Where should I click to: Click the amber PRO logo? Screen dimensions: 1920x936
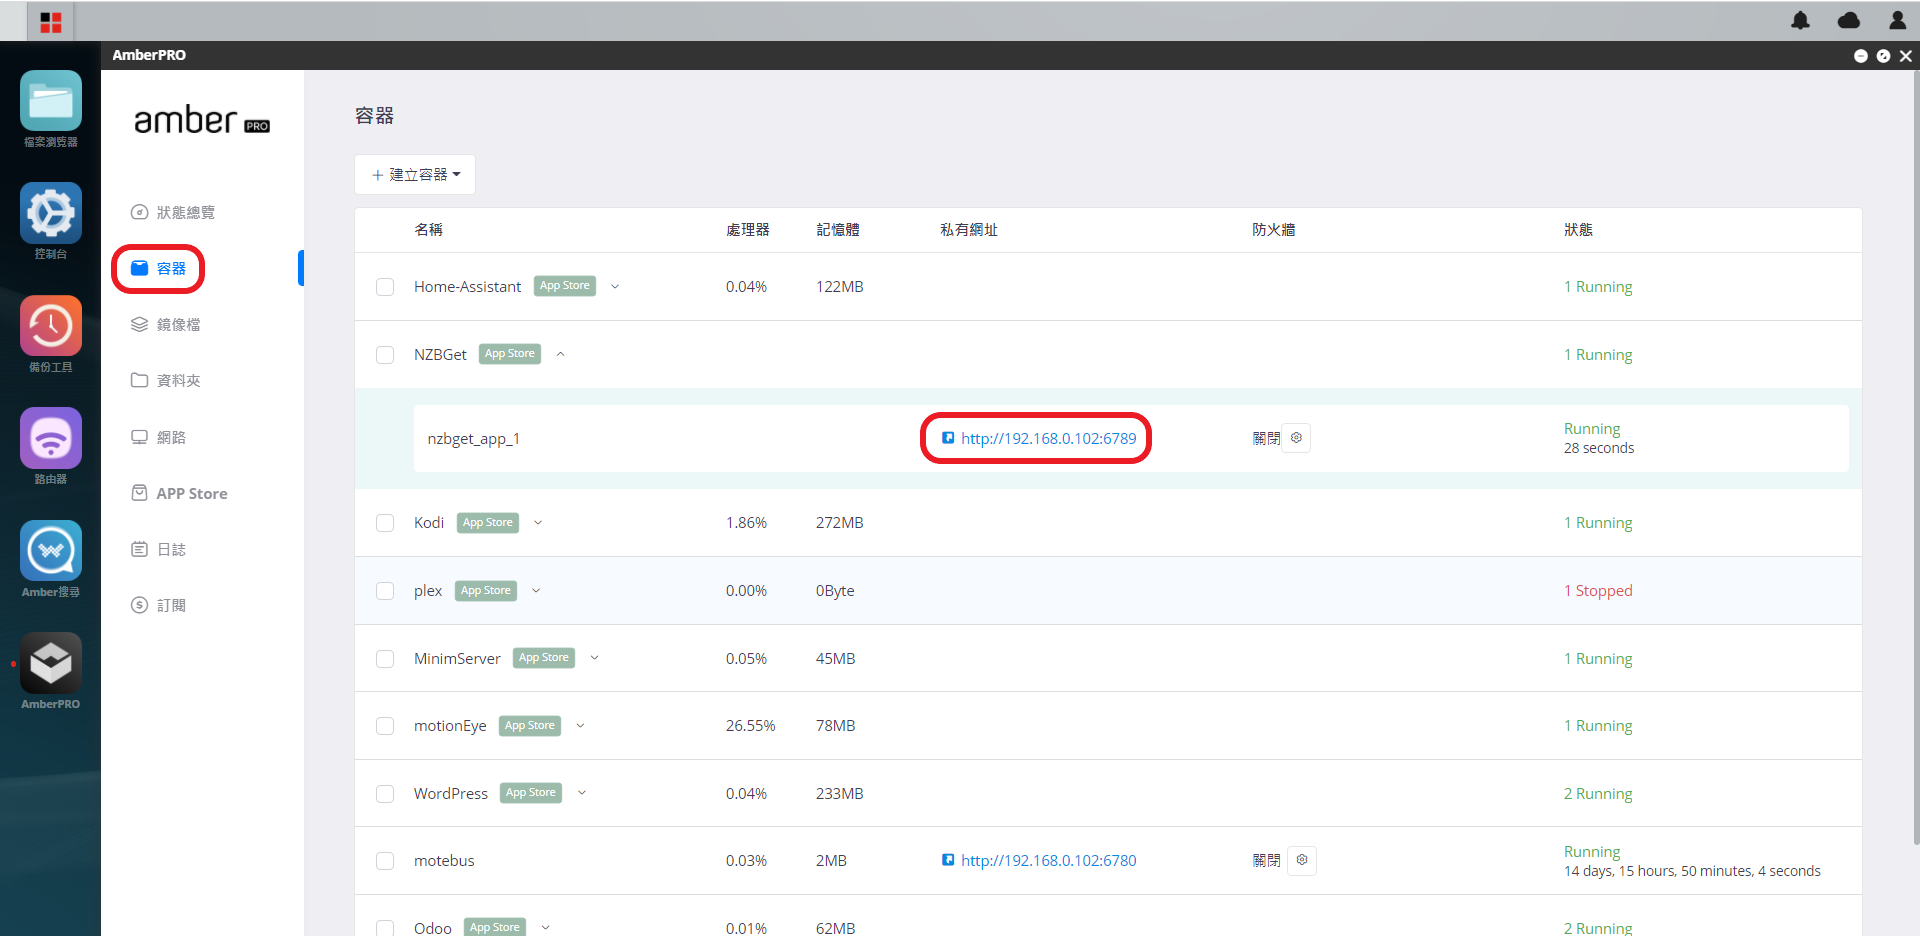coord(202,121)
